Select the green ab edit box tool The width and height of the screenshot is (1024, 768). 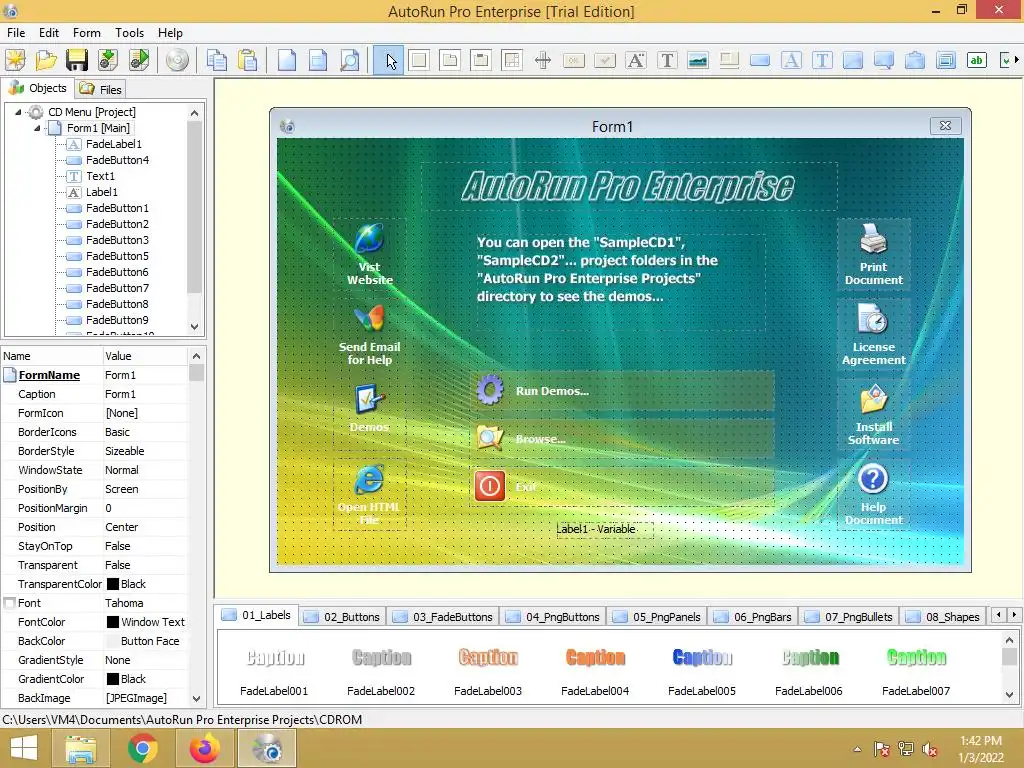pos(977,60)
